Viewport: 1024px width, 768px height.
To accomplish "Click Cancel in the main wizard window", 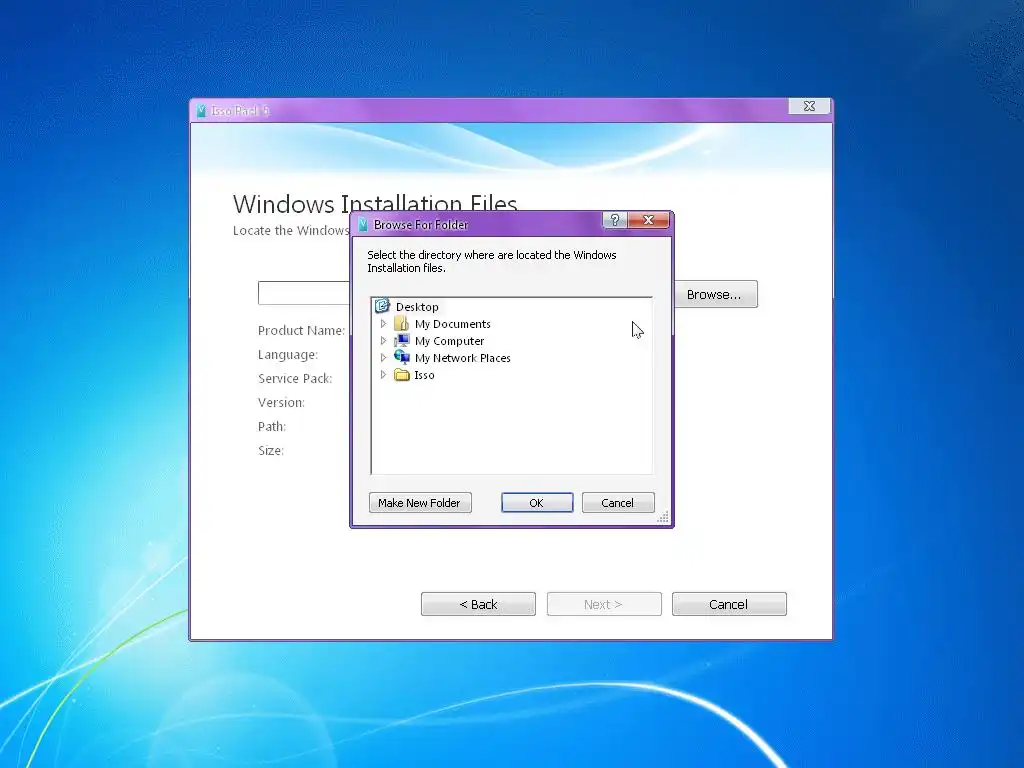I will point(729,604).
